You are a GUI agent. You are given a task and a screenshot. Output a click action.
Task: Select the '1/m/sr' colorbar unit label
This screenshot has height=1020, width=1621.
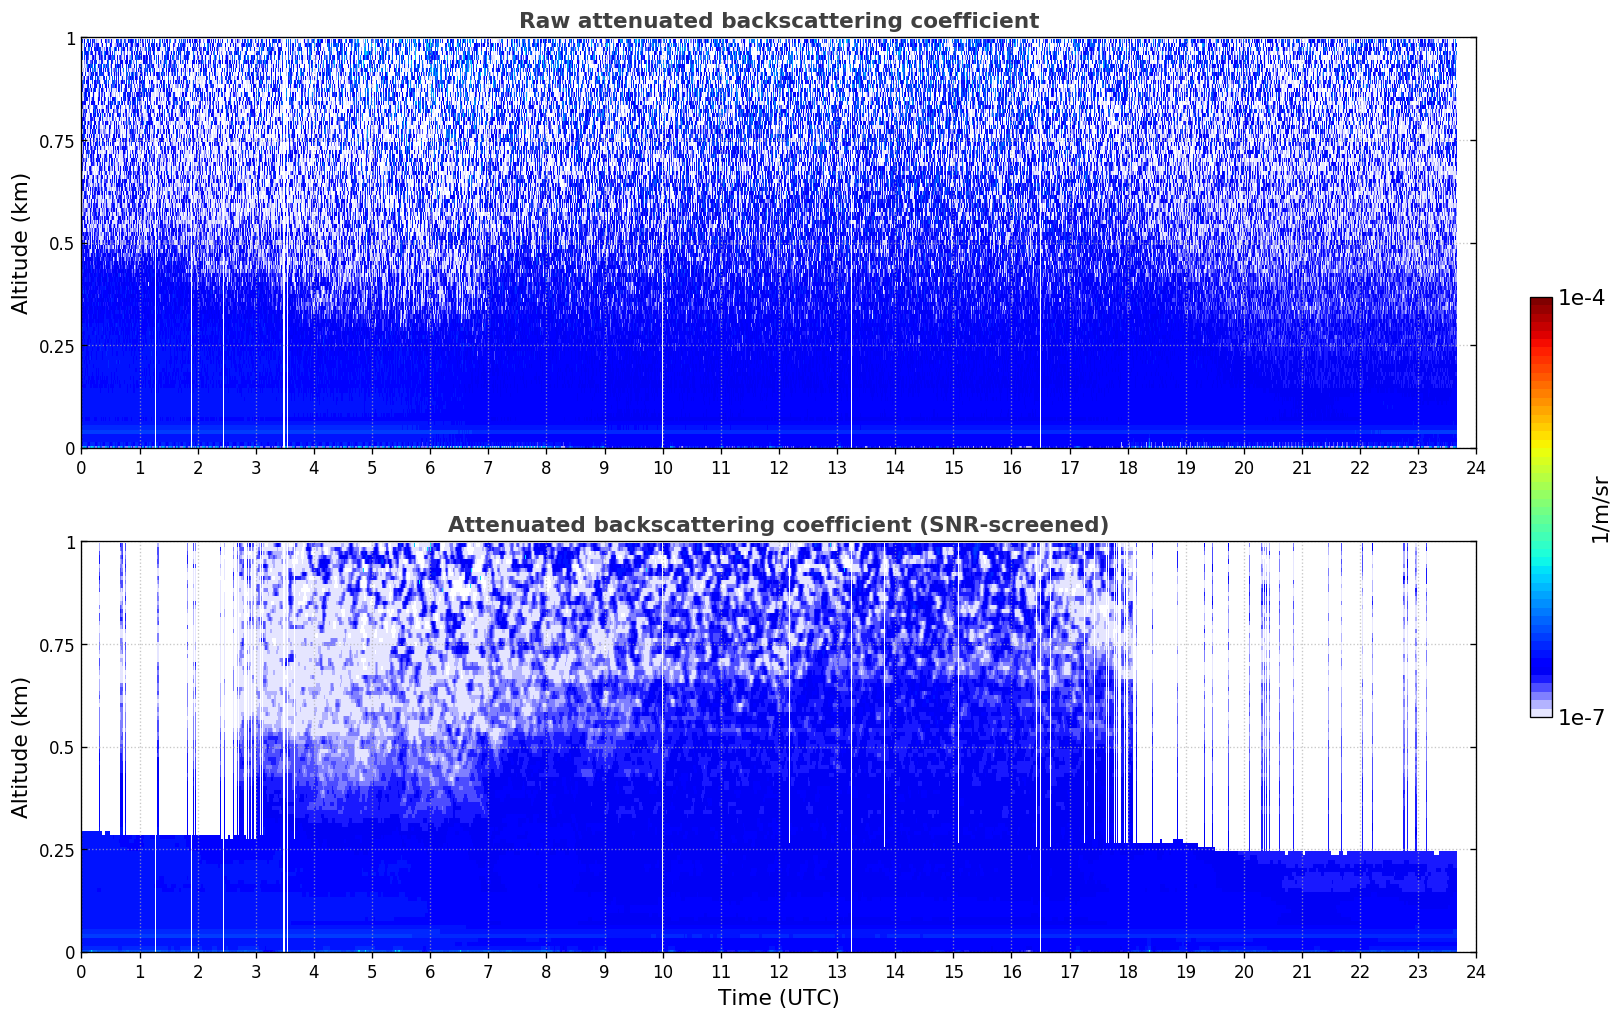point(1600,508)
